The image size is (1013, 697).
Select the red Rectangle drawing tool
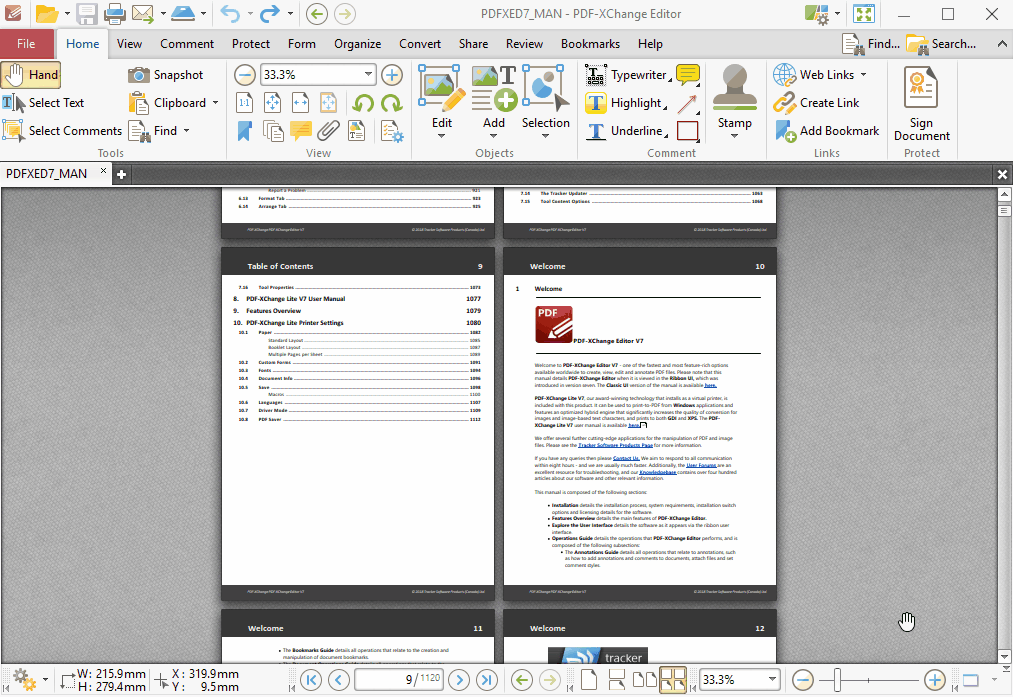(687, 130)
